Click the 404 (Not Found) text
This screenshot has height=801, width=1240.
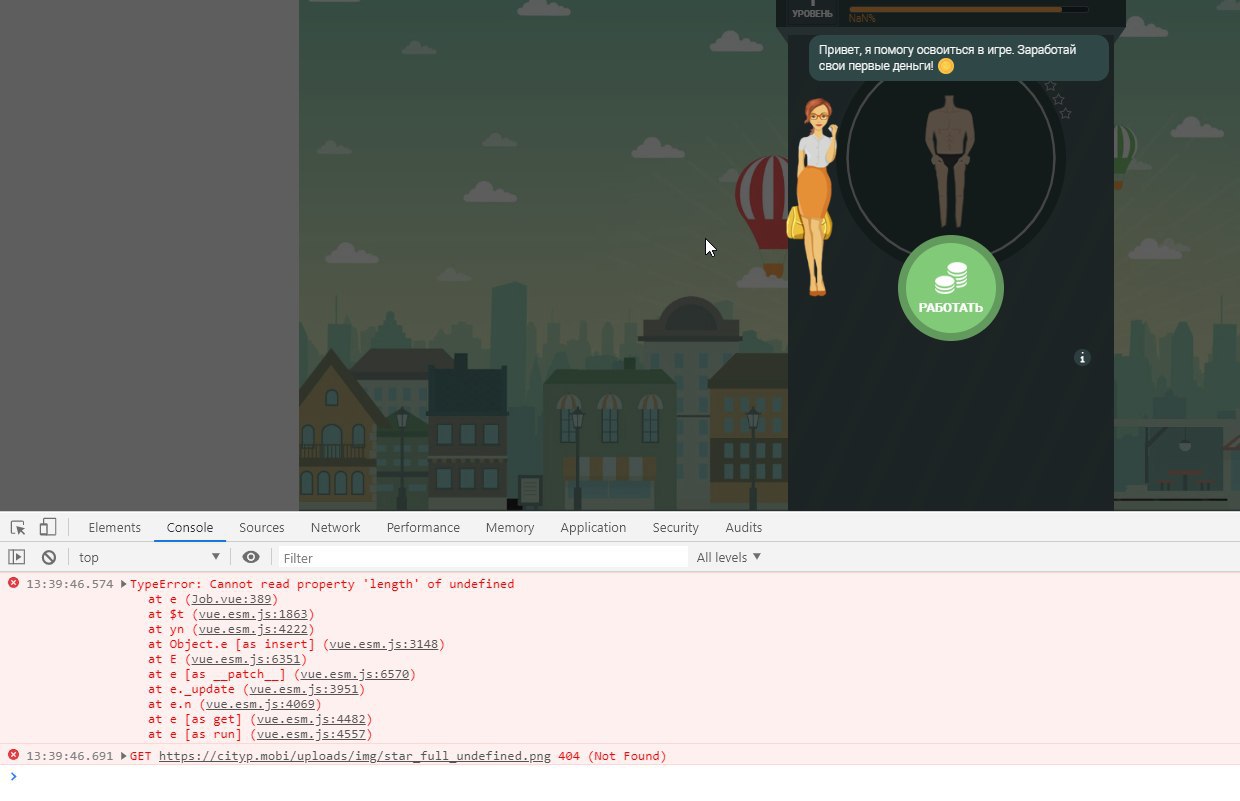[612, 756]
